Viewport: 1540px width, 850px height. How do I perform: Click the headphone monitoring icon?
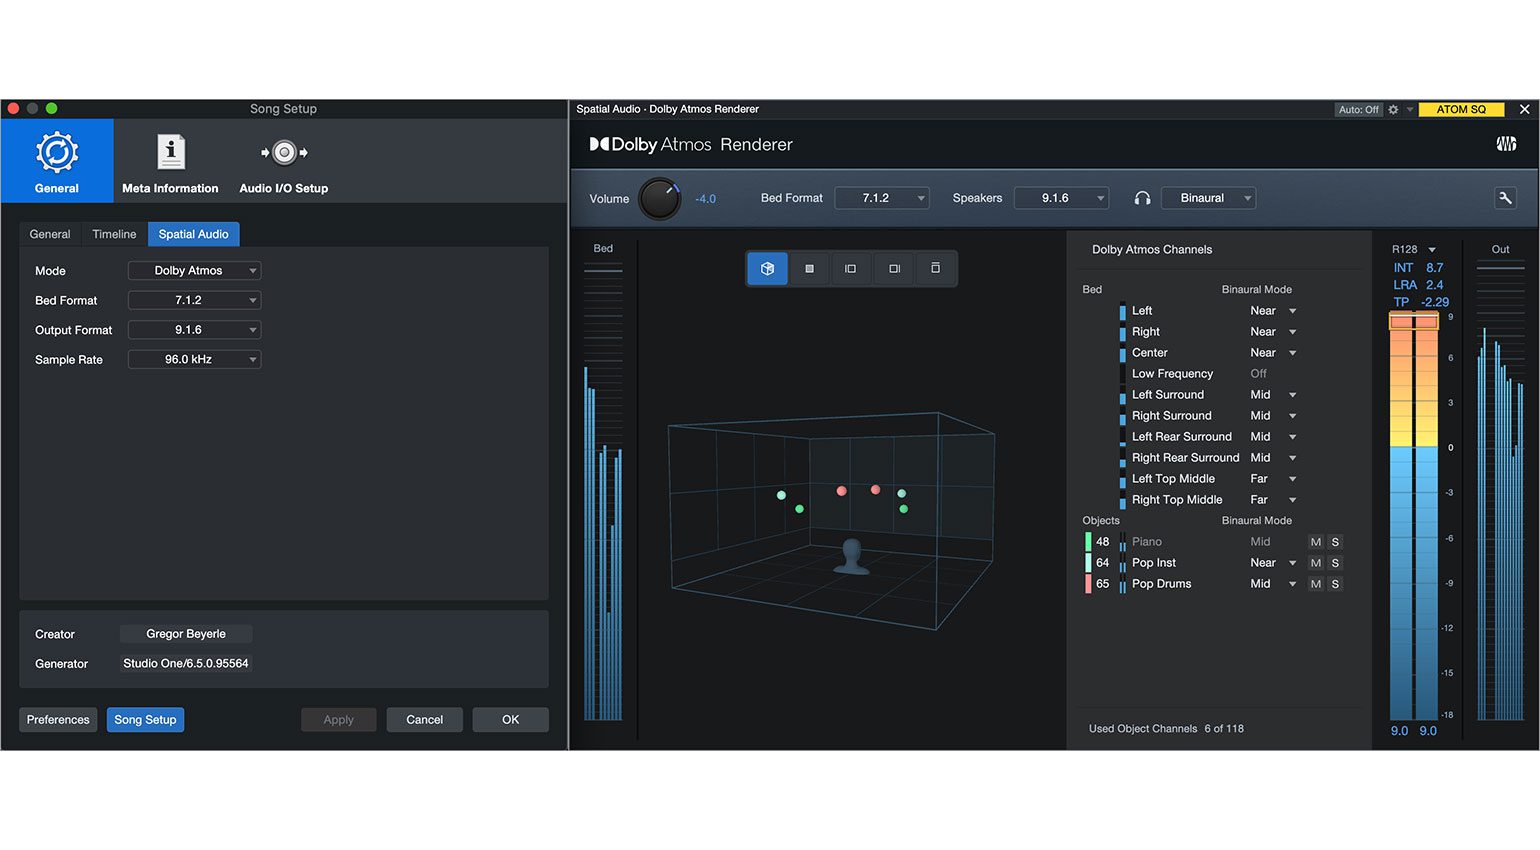coord(1141,197)
